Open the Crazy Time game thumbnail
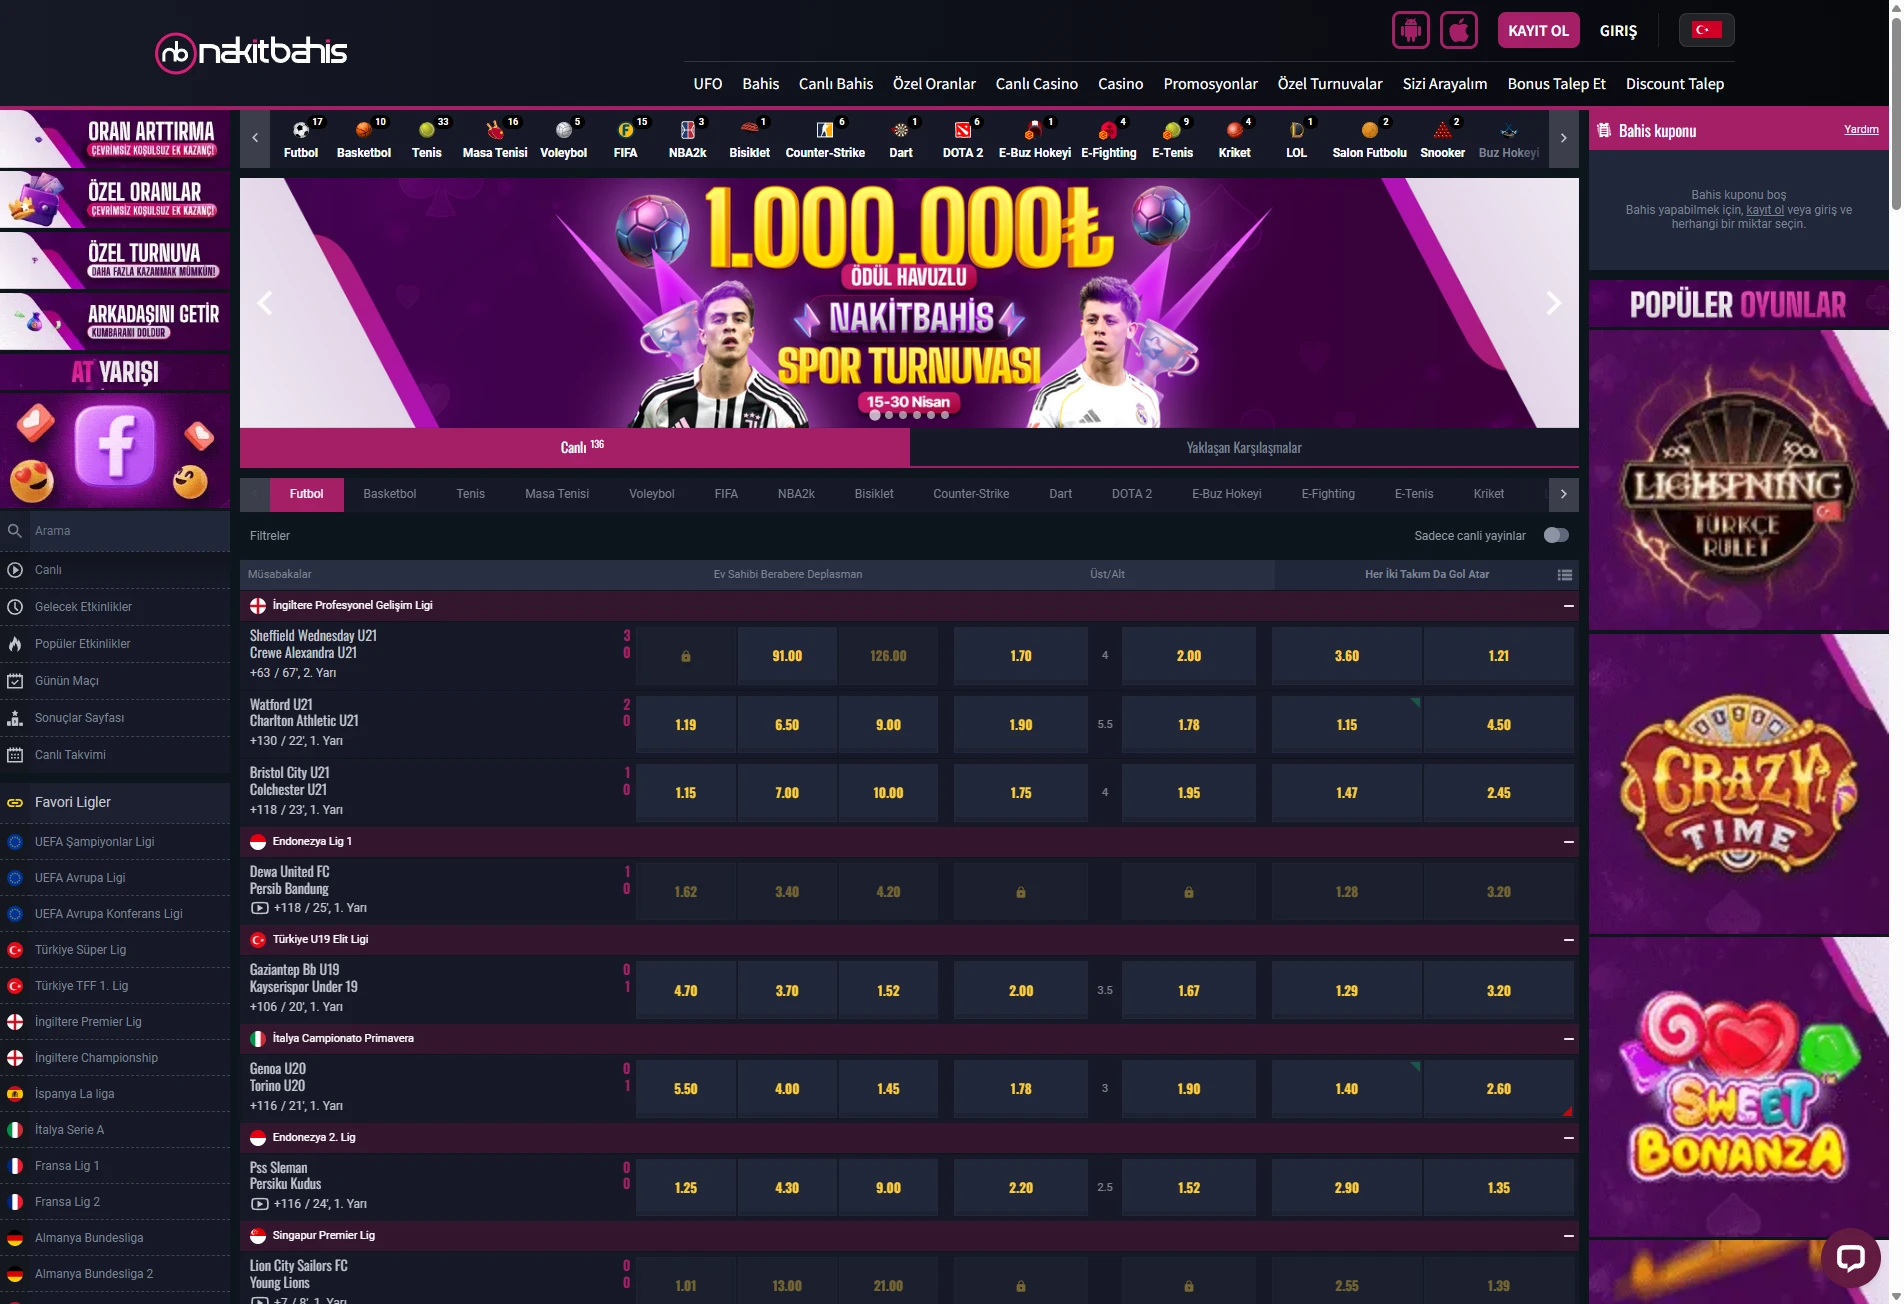 (1738, 784)
